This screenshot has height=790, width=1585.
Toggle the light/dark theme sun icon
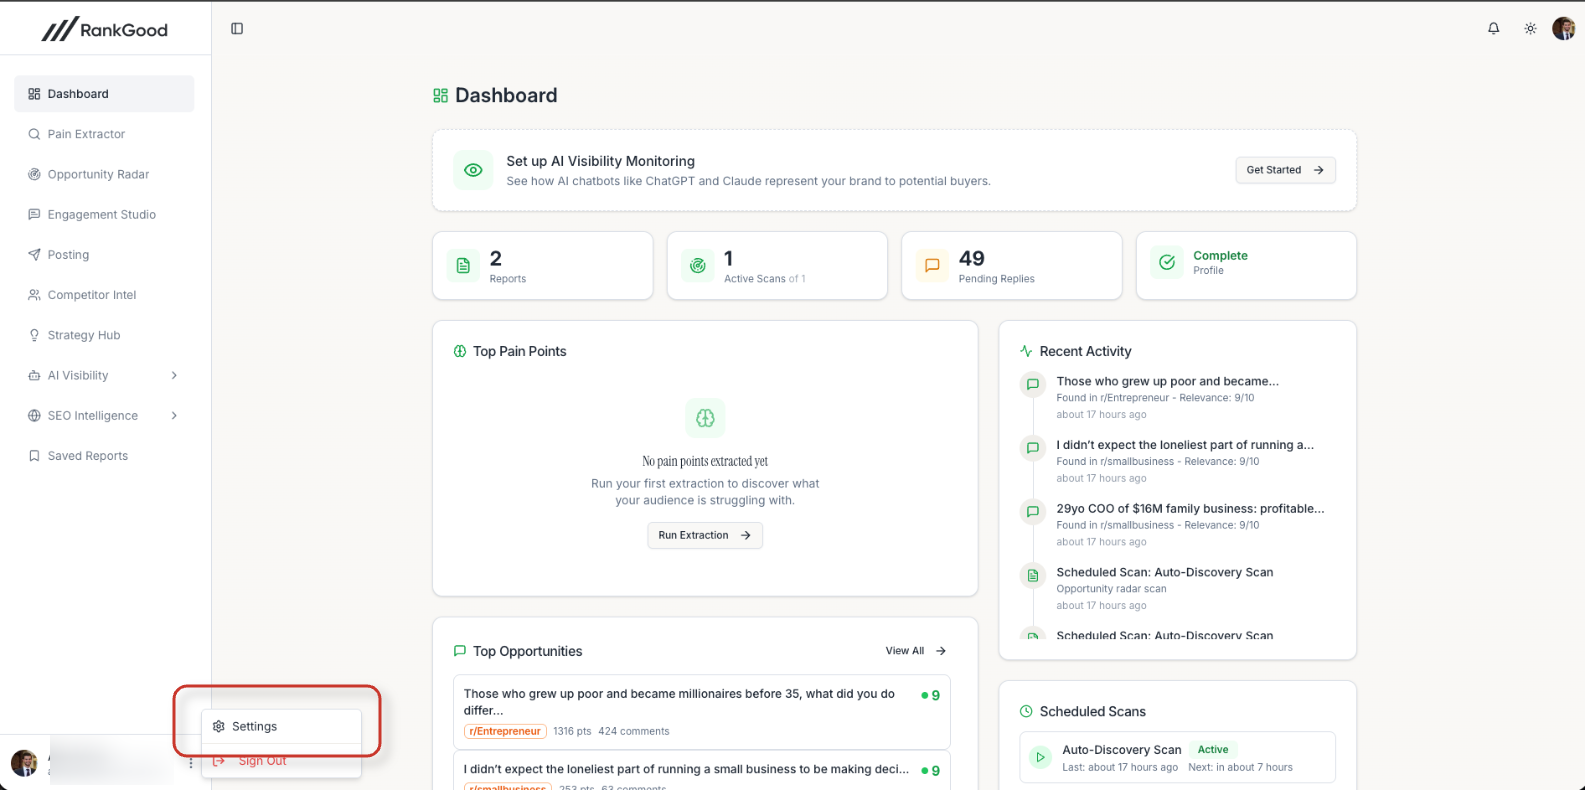(x=1530, y=29)
